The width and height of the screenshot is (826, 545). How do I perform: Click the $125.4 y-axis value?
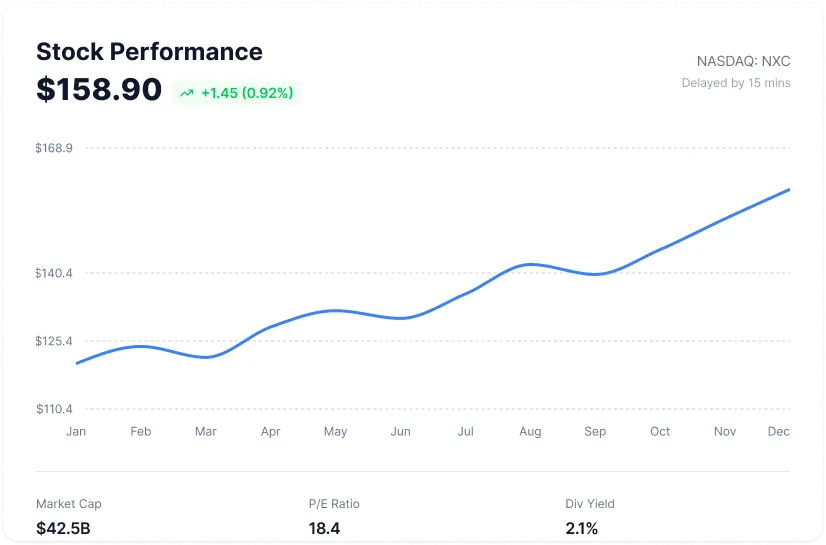[54, 341]
